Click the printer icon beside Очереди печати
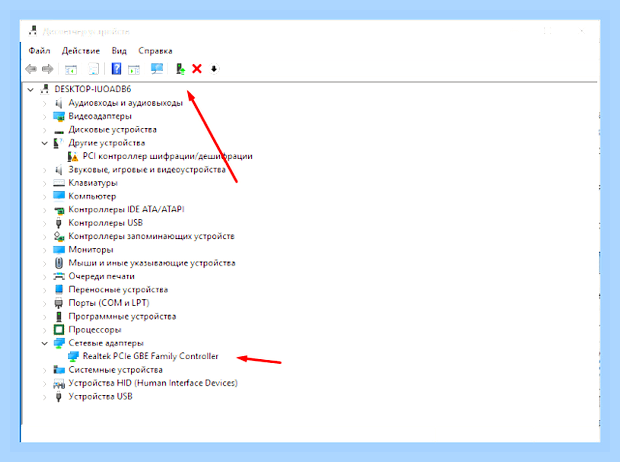This screenshot has height=462, width=620. coord(59,276)
